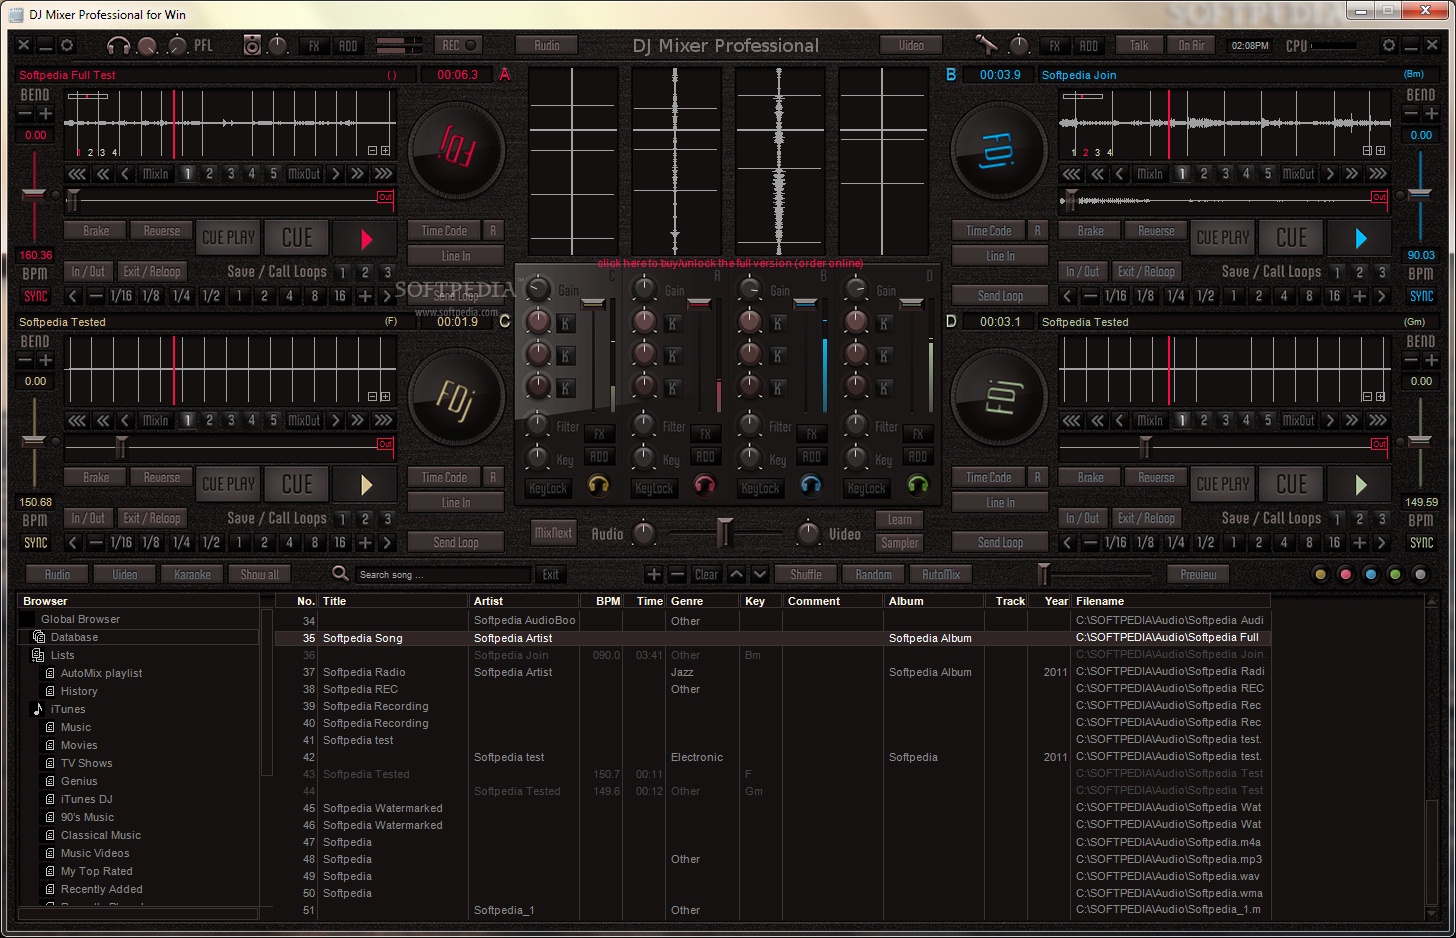Click the Random button
The height and width of the screenshot is (938, 1456).
point(873,574)
